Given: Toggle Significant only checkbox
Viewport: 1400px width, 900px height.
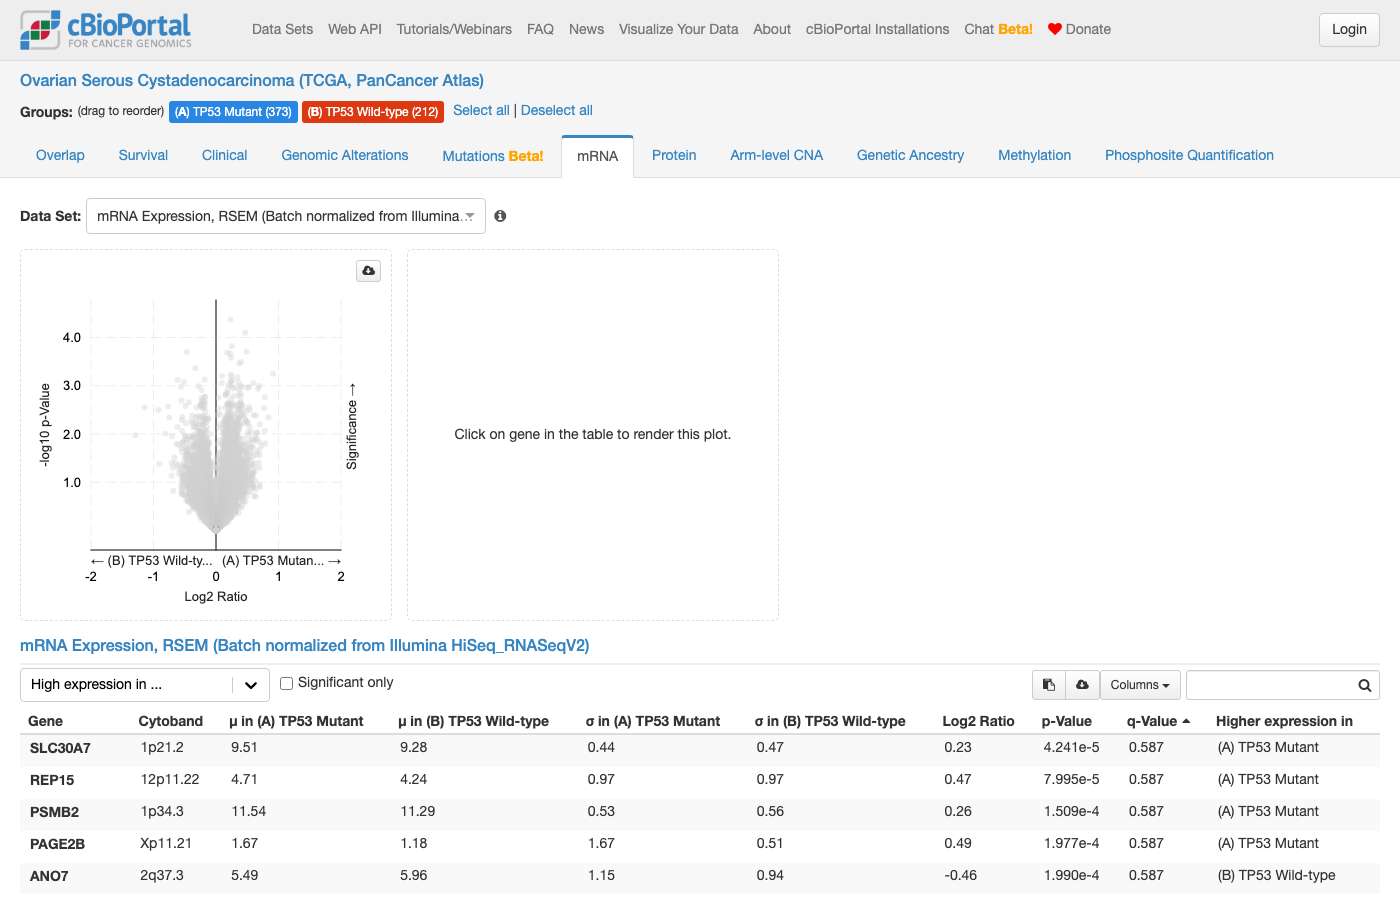Looking at the screenshot, I should [286, 683].
